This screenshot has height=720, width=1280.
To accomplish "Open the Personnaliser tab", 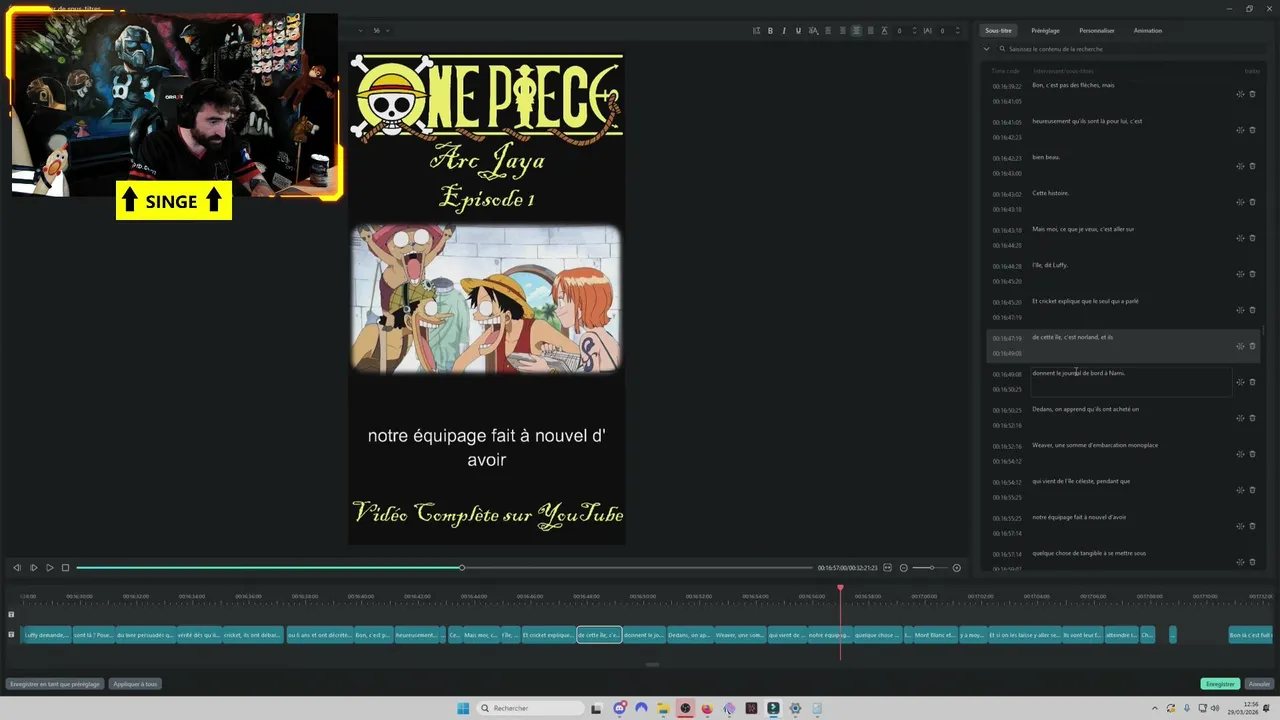I will point(1097,31).
